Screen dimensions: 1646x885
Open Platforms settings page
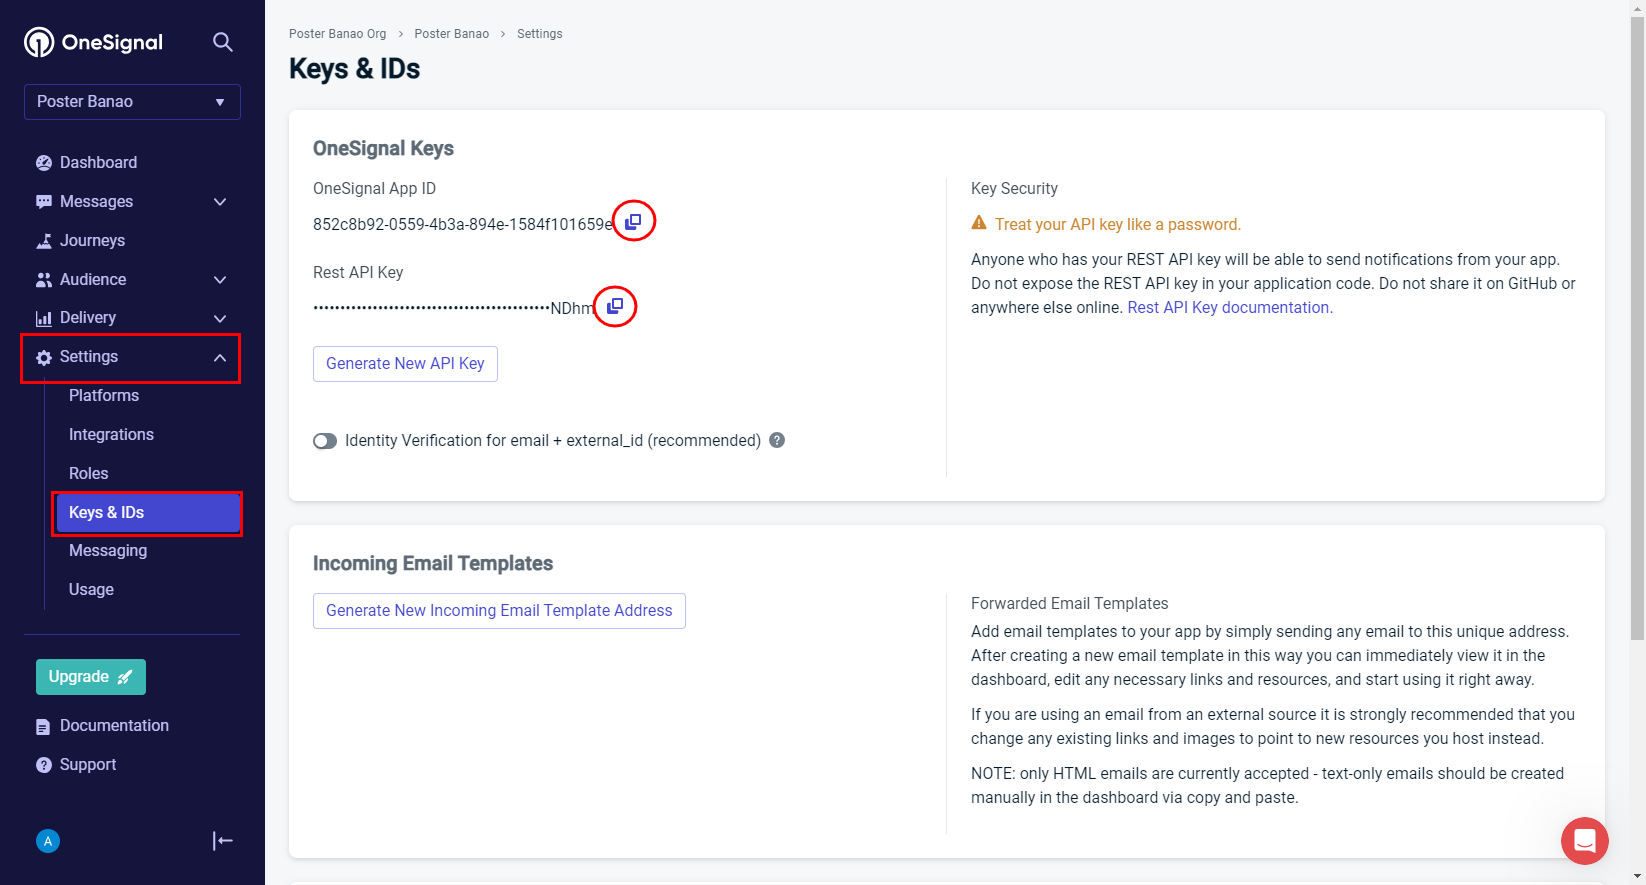tap(104, 395)
